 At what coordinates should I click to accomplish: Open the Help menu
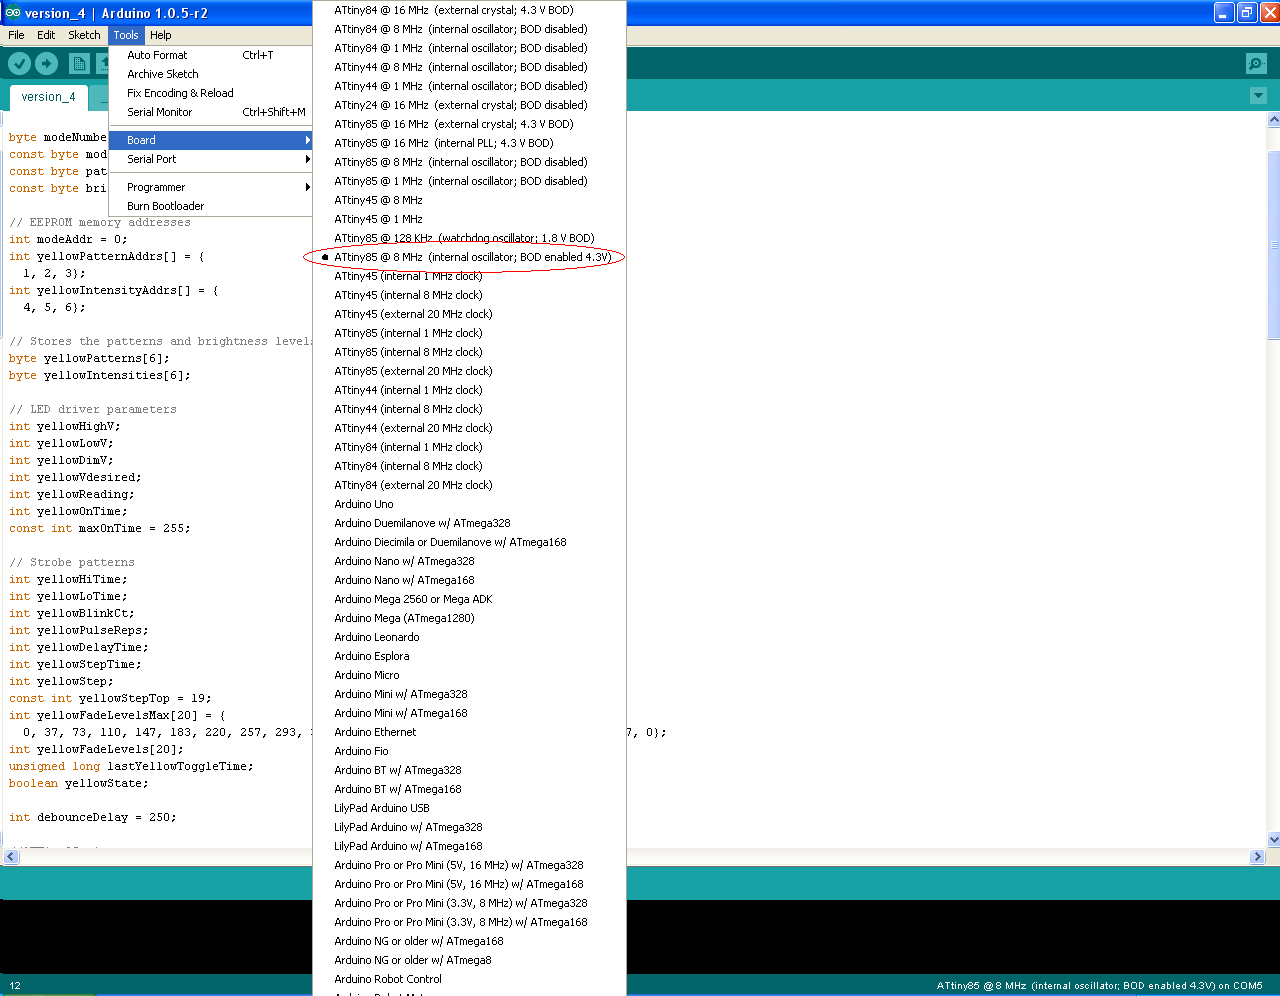tap(160, 35)
